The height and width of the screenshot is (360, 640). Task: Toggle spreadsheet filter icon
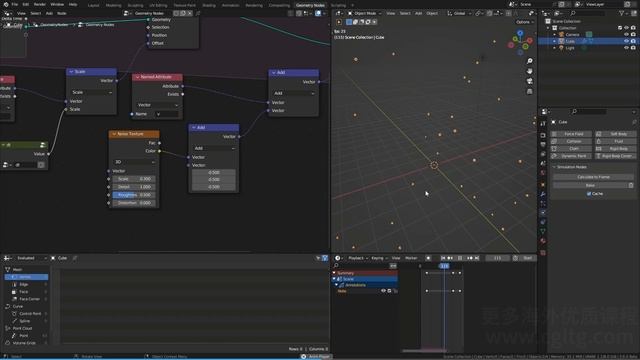pos(325,258)
